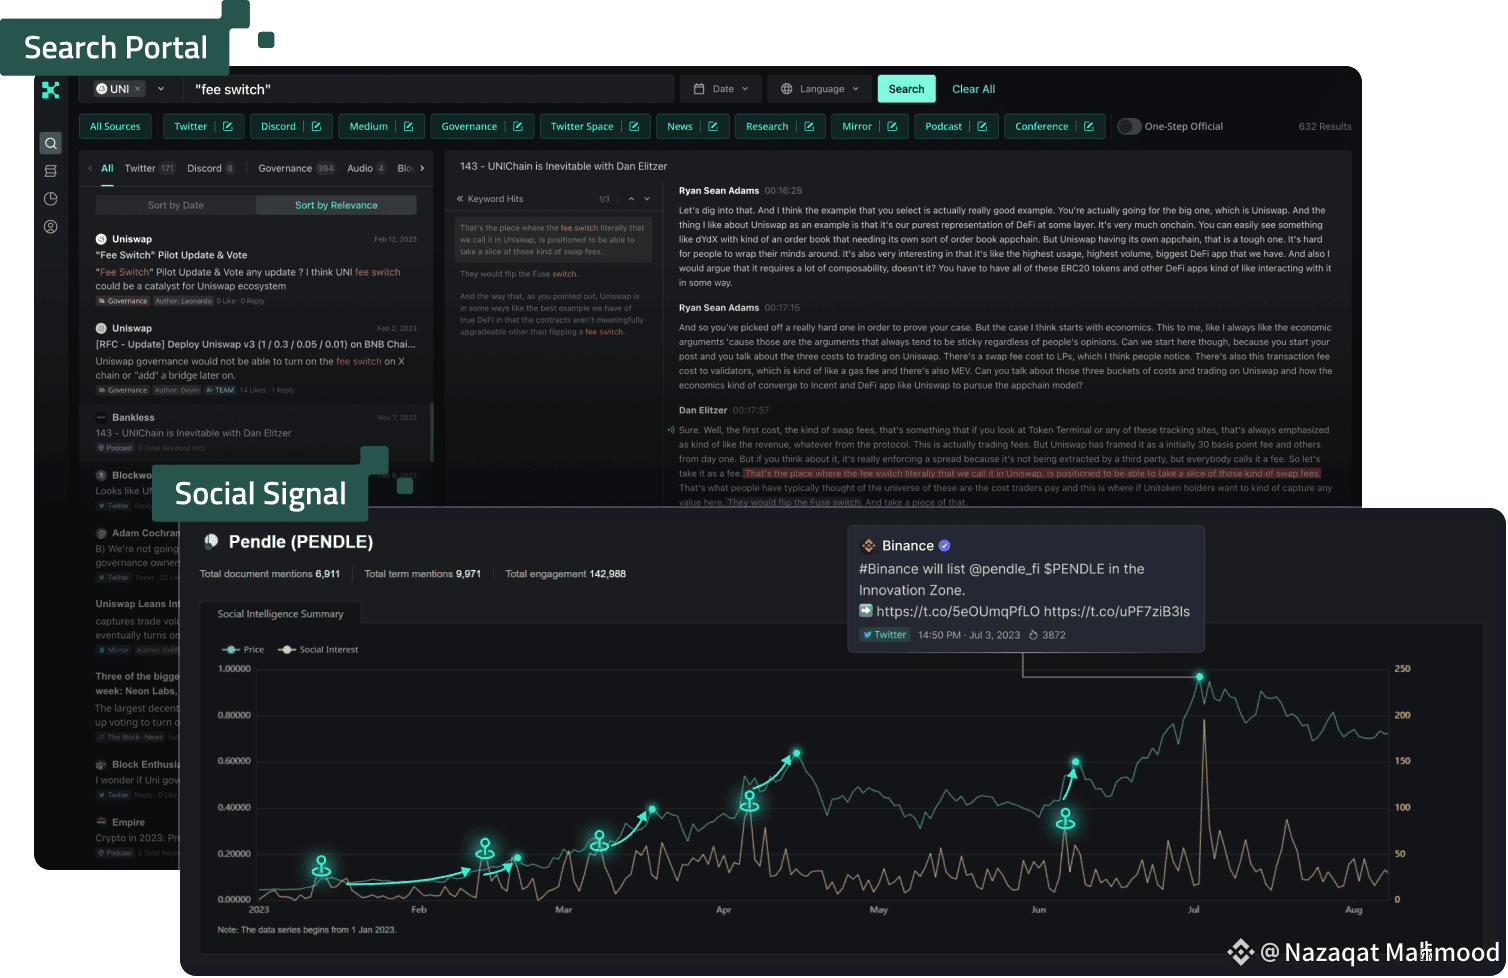The height and width of the screenshot is (978, 1508).
Task: Switch to the All results tab
Action: pyautogui.click(x=107, y=169)
